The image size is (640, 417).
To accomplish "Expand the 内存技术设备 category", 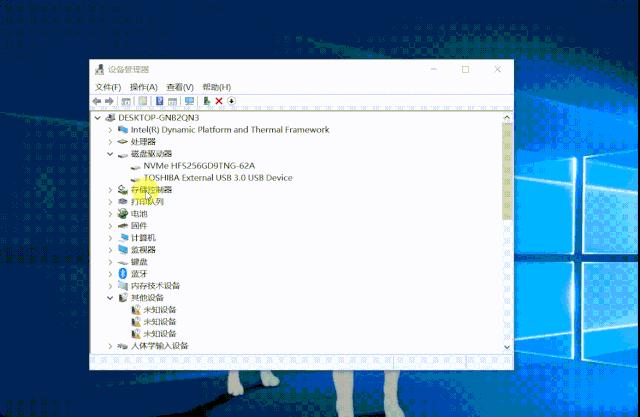I will click(x=110, y=286).
